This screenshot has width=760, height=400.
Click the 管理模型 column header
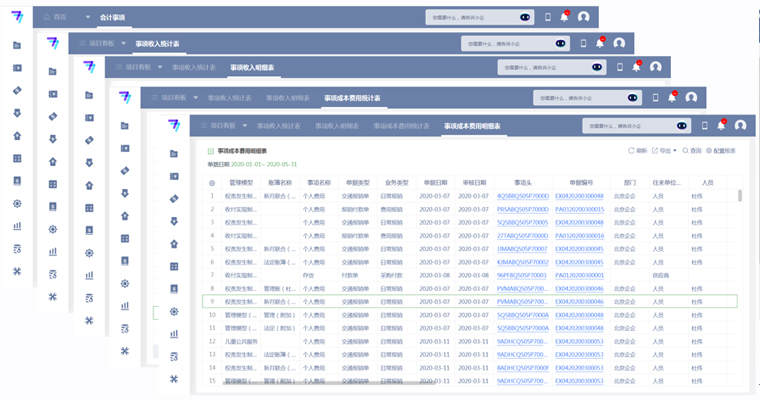click(x=241, y=183)
